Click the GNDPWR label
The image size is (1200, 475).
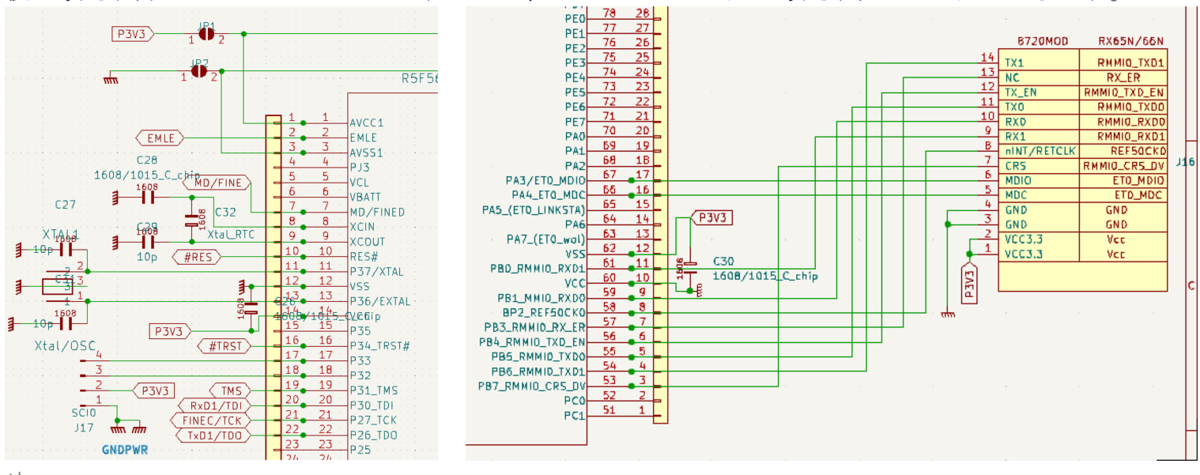pos(125,450)
